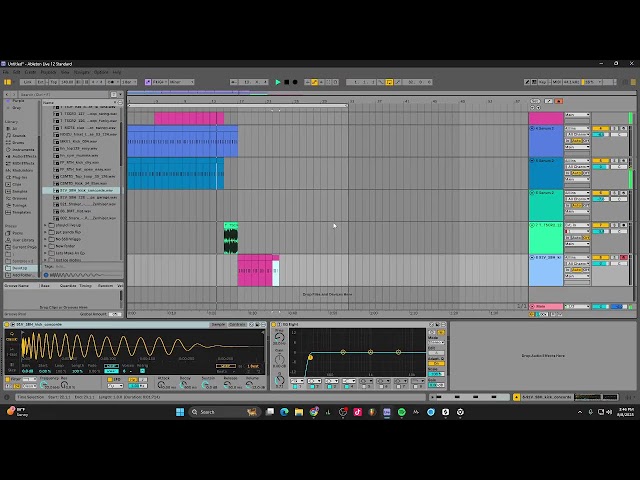
Task: Open the File menu
Action: point(6,72)
